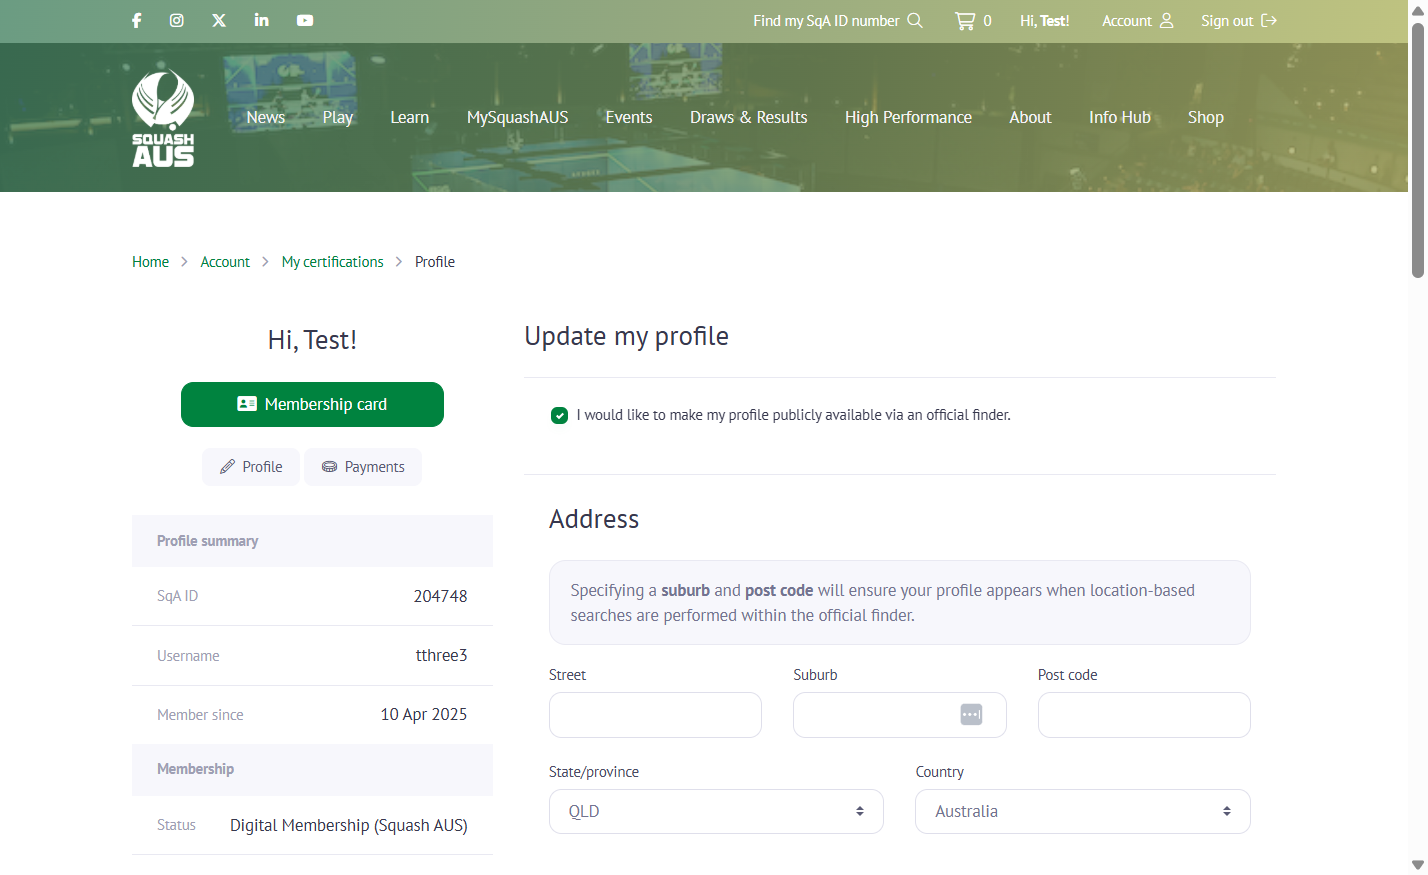This screenshot has width=1428, height=875.
Task: Go to Squash AUS logo home
Action: click(163, 117)
